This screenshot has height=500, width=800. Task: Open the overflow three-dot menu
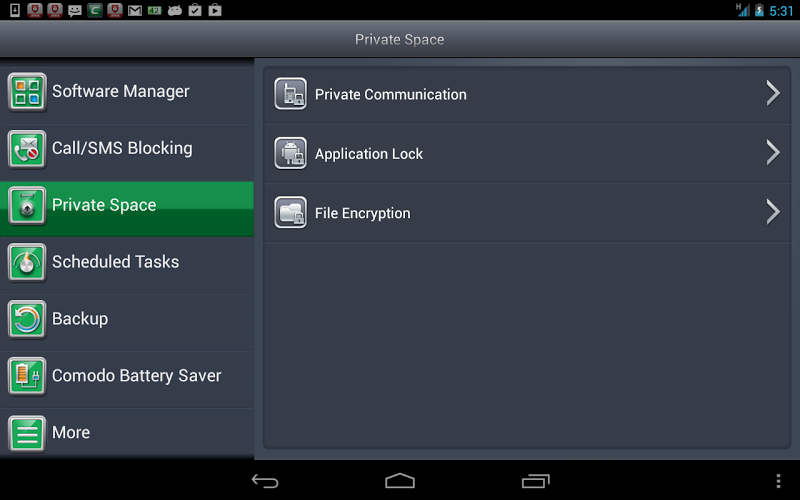click(x=778, y=481)
